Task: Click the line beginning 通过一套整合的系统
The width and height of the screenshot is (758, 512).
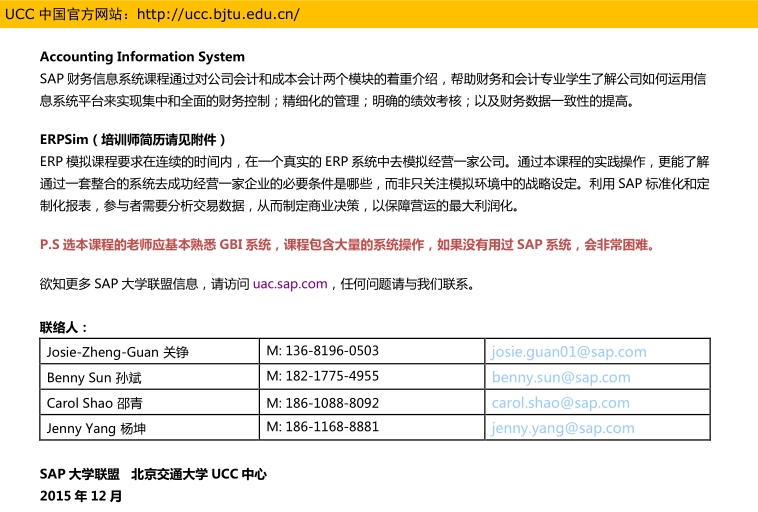Action: 375,184
